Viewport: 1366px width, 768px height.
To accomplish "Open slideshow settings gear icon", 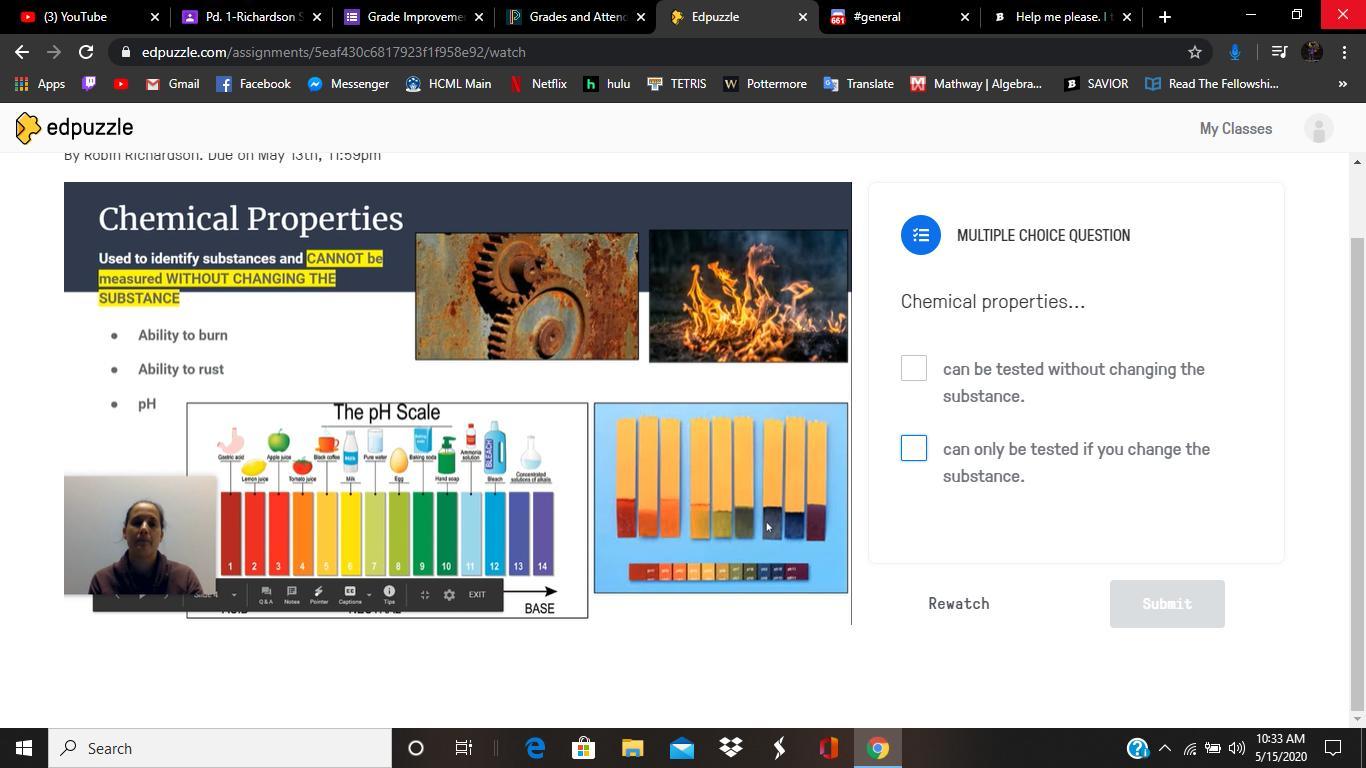I will pyautogui.click(x=449, y=595).
